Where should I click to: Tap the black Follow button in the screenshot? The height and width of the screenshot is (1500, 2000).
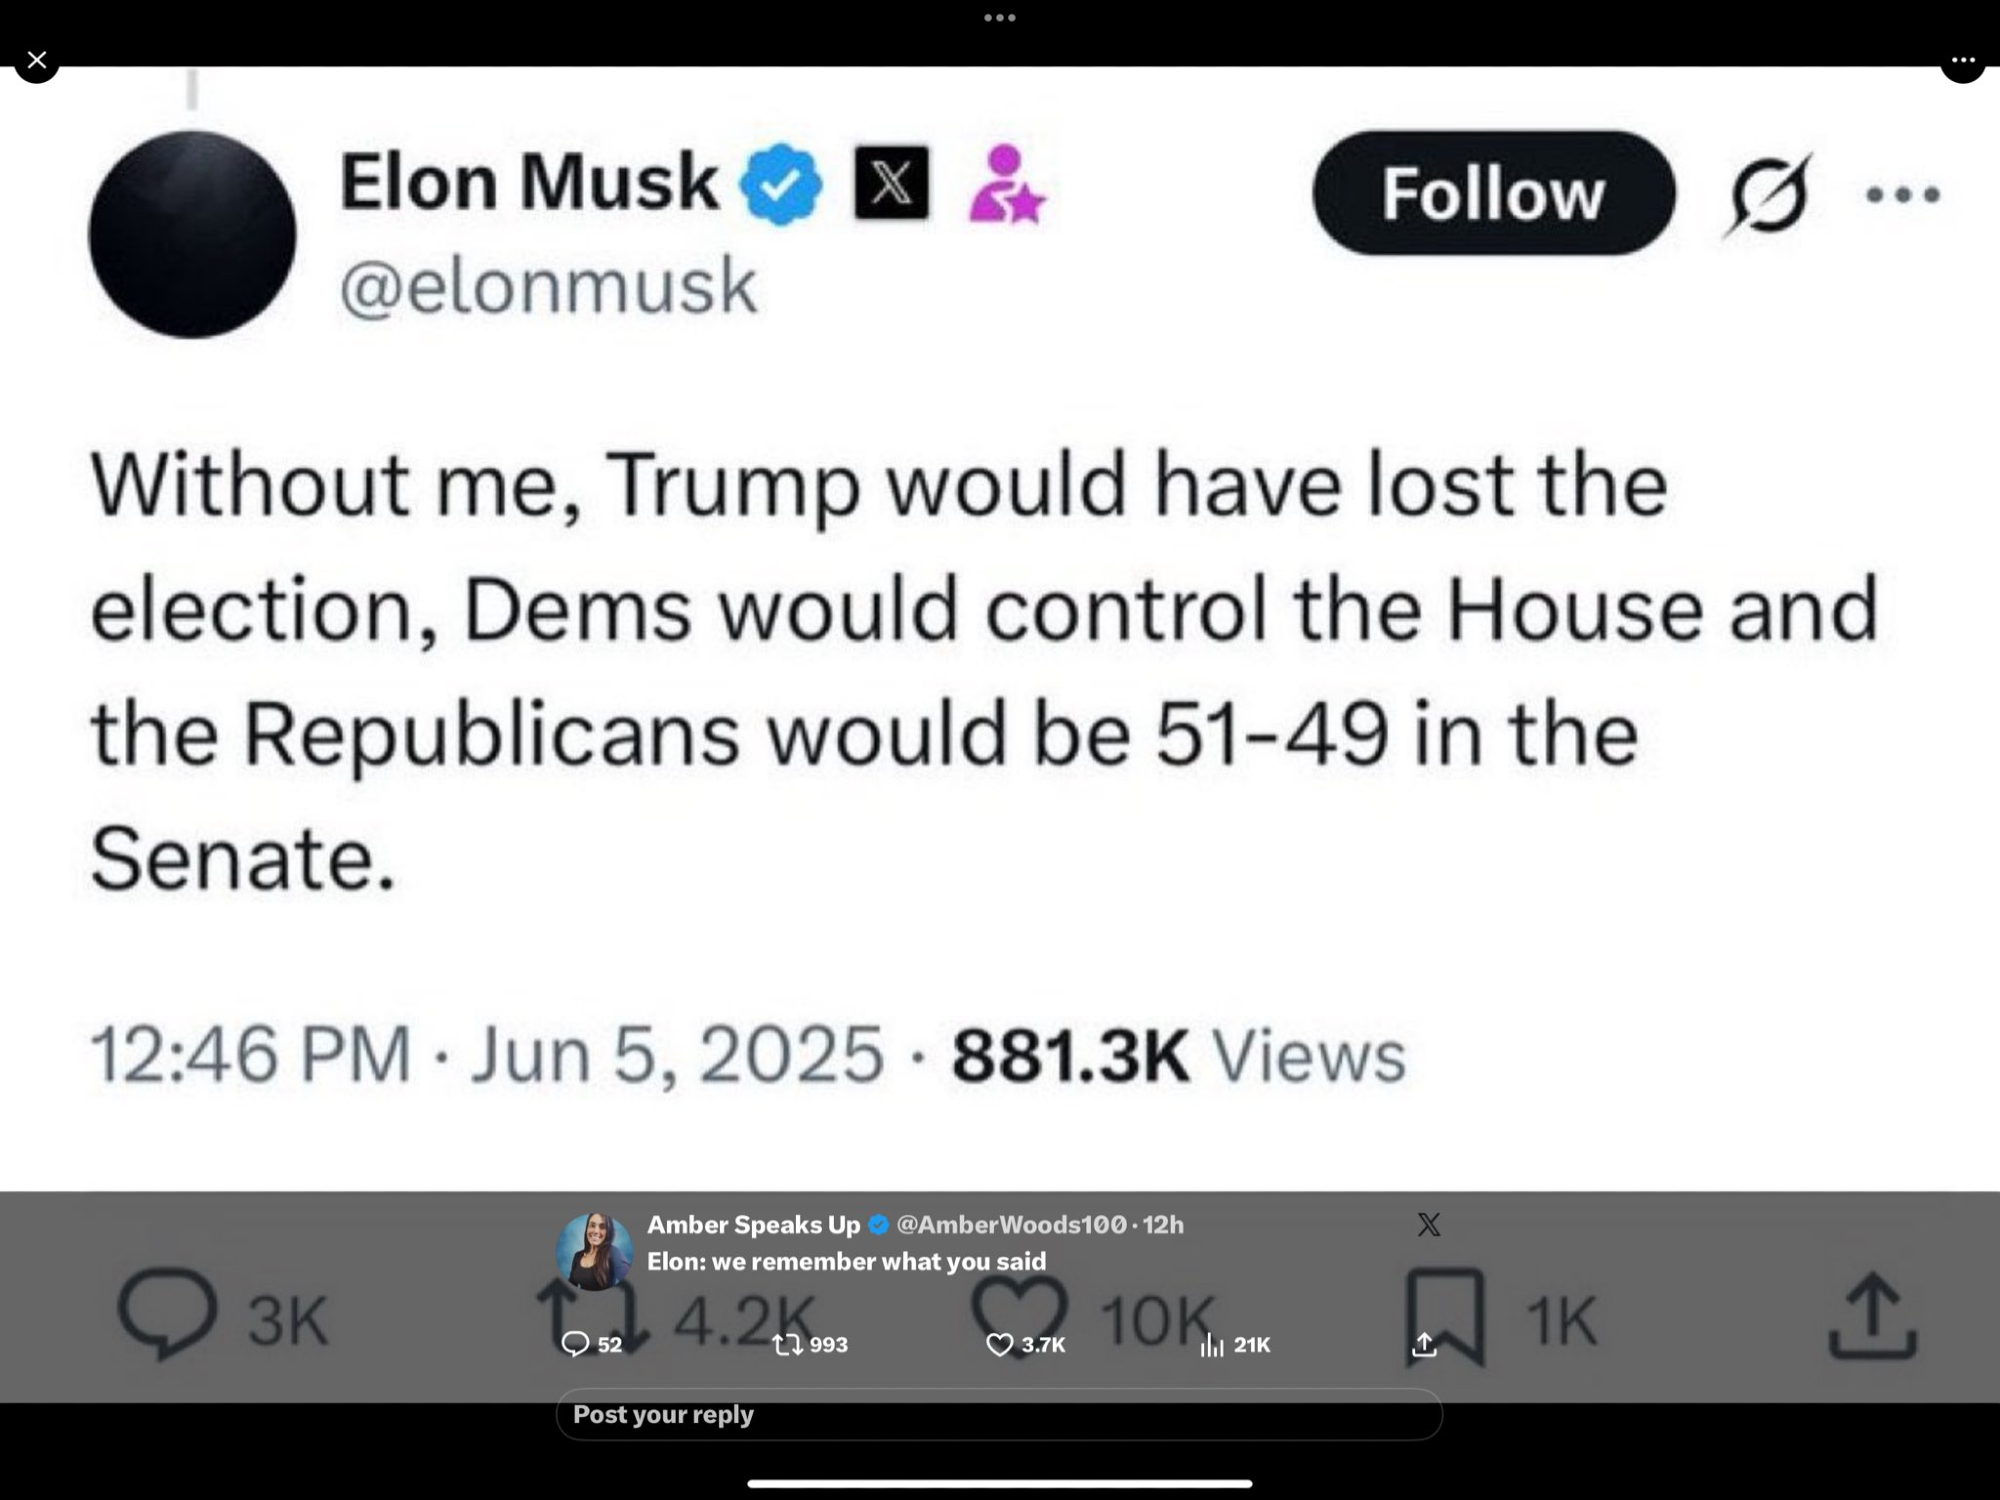pos(1493,193)
